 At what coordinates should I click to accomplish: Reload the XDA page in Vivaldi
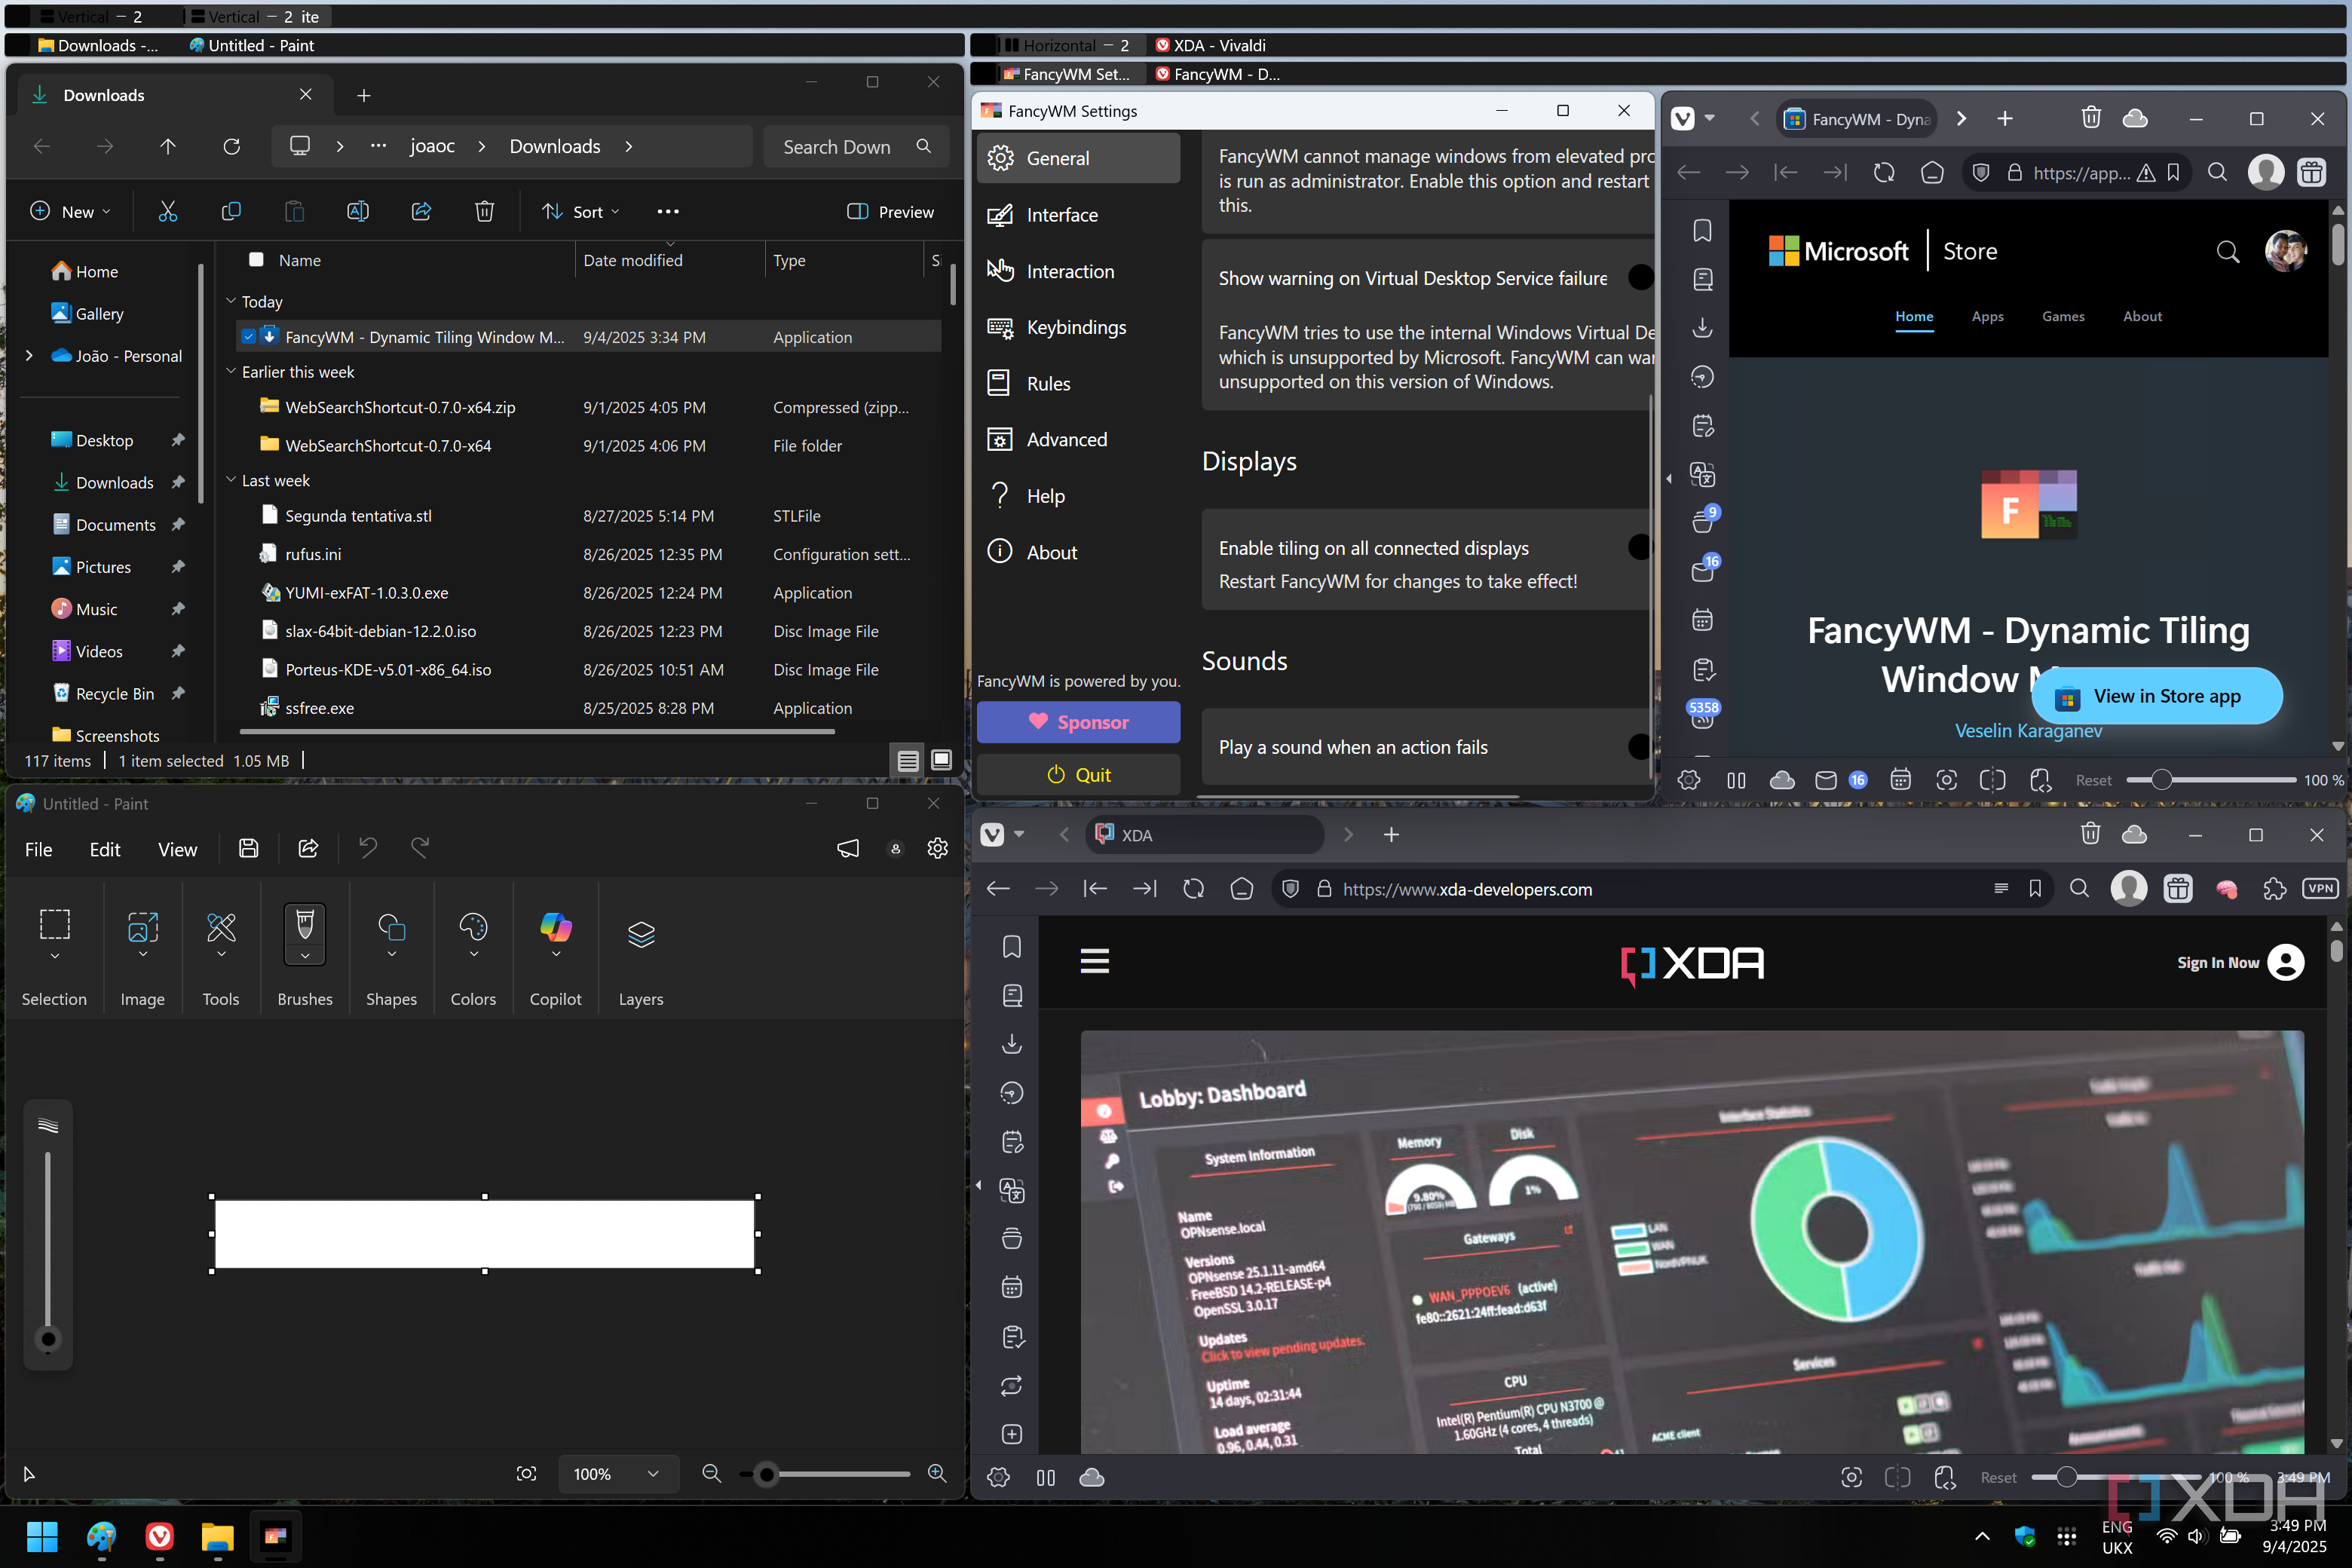coord(1193,888)
